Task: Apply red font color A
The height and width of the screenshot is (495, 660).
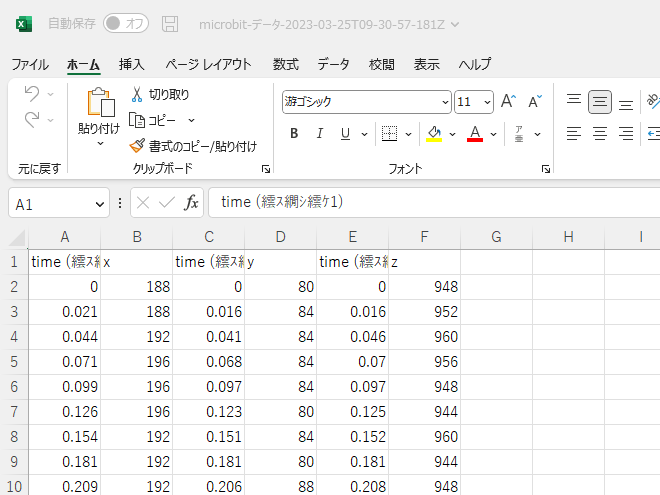Action: (x=475, y=134)
